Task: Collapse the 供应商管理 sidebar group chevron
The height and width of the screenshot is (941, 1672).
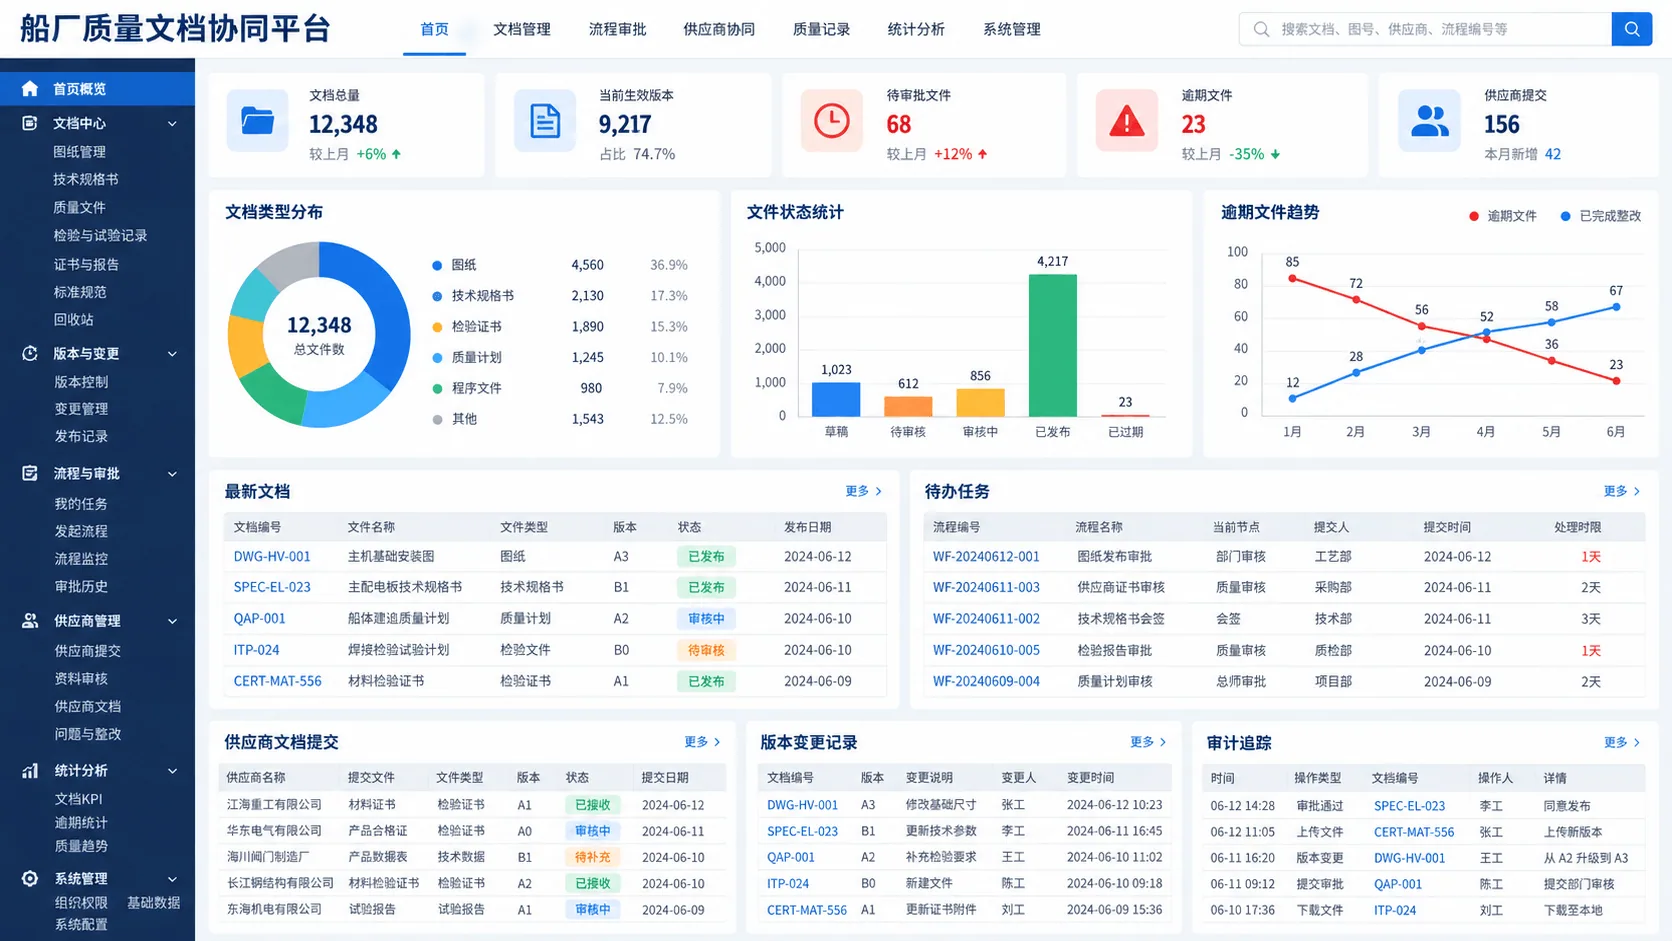Action: pos(172,621)
